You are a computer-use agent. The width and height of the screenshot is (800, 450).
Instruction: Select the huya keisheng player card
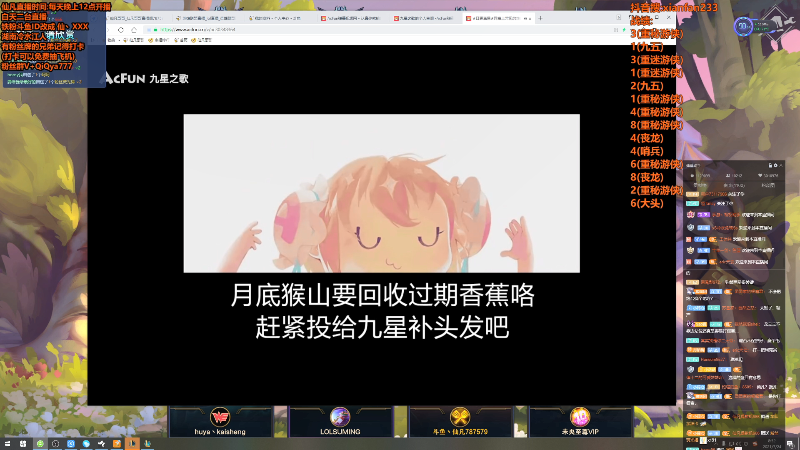[x=220, y=422]
